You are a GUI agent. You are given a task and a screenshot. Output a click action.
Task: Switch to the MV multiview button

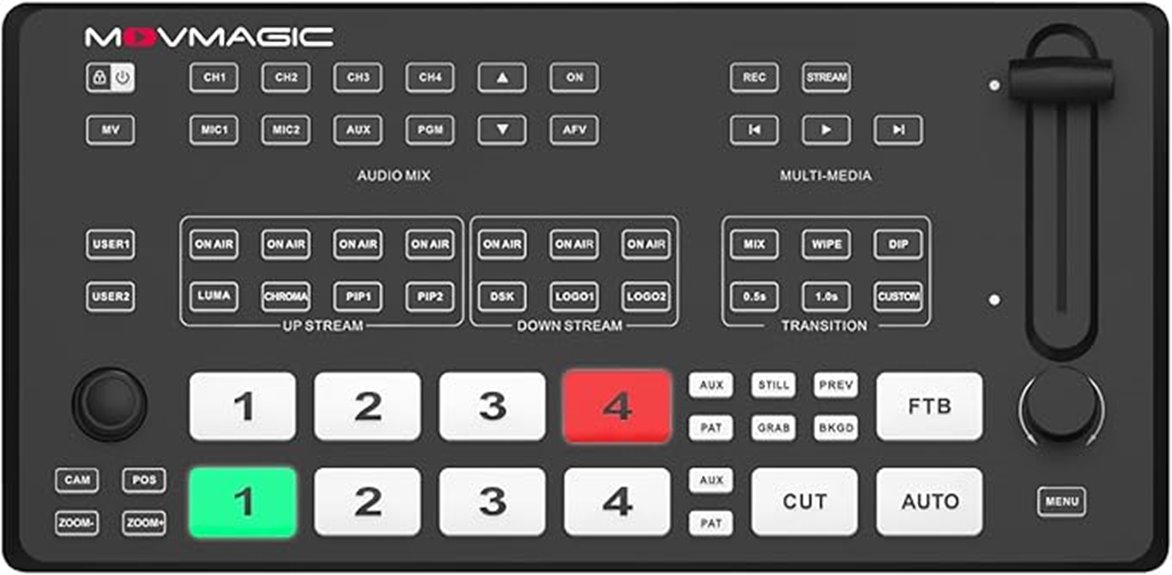[x=111, y=130]
